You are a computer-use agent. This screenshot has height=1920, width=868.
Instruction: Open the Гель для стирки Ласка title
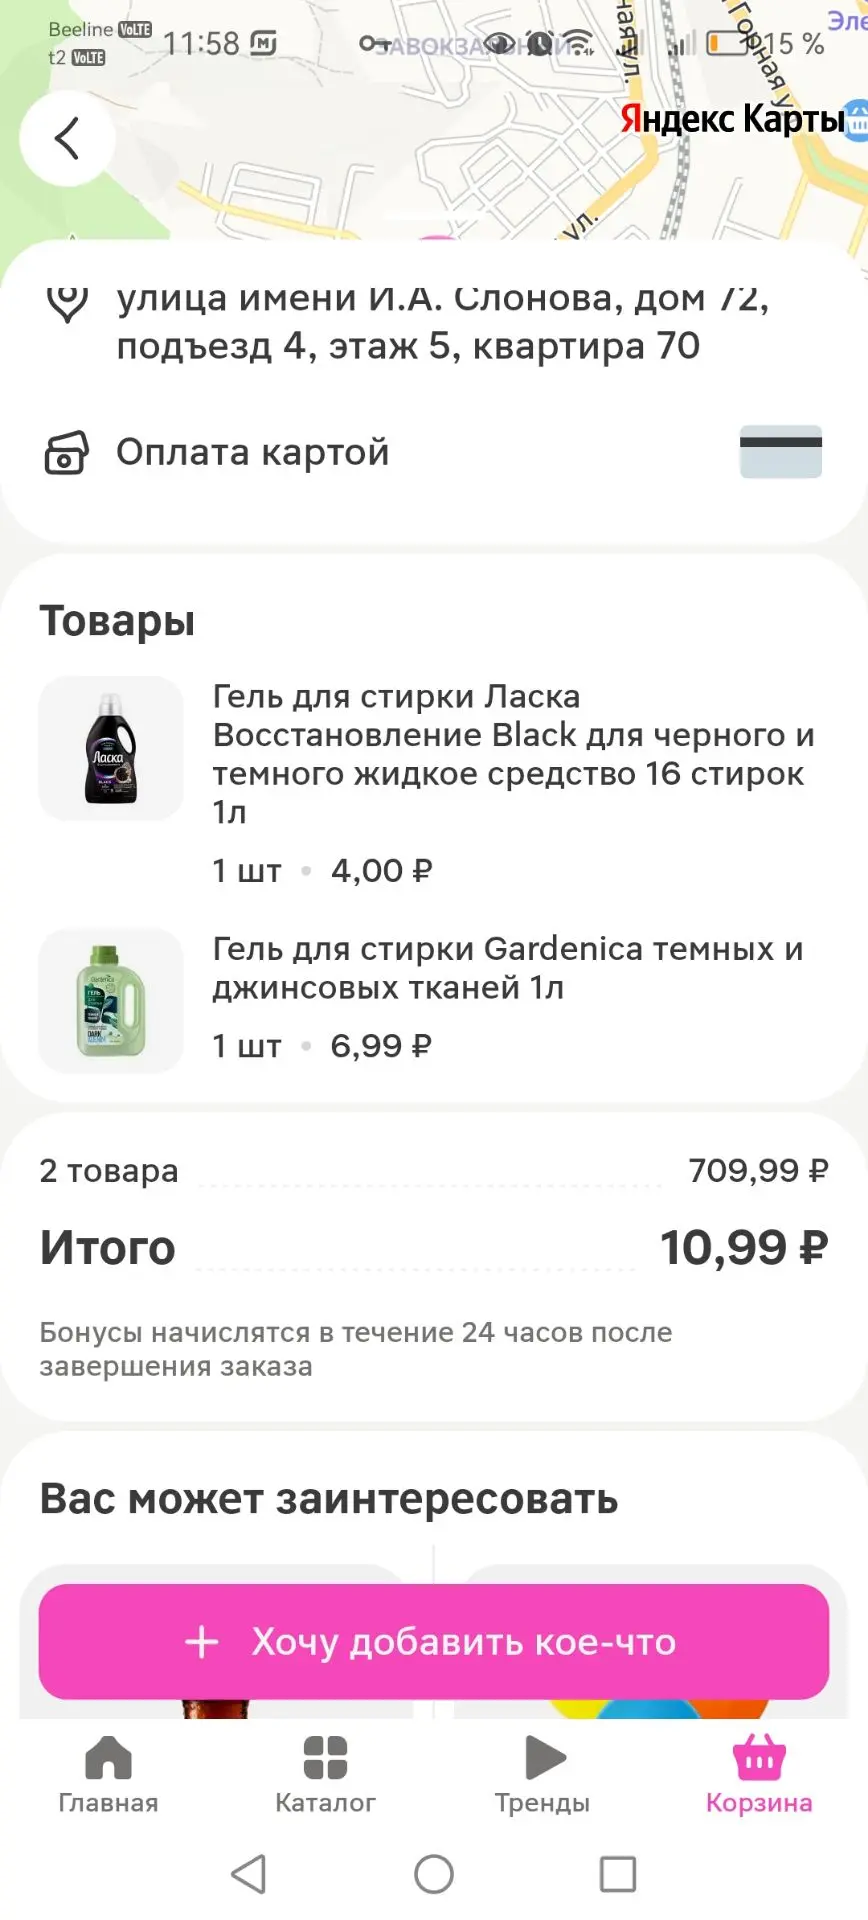click(x=514, y=754)
